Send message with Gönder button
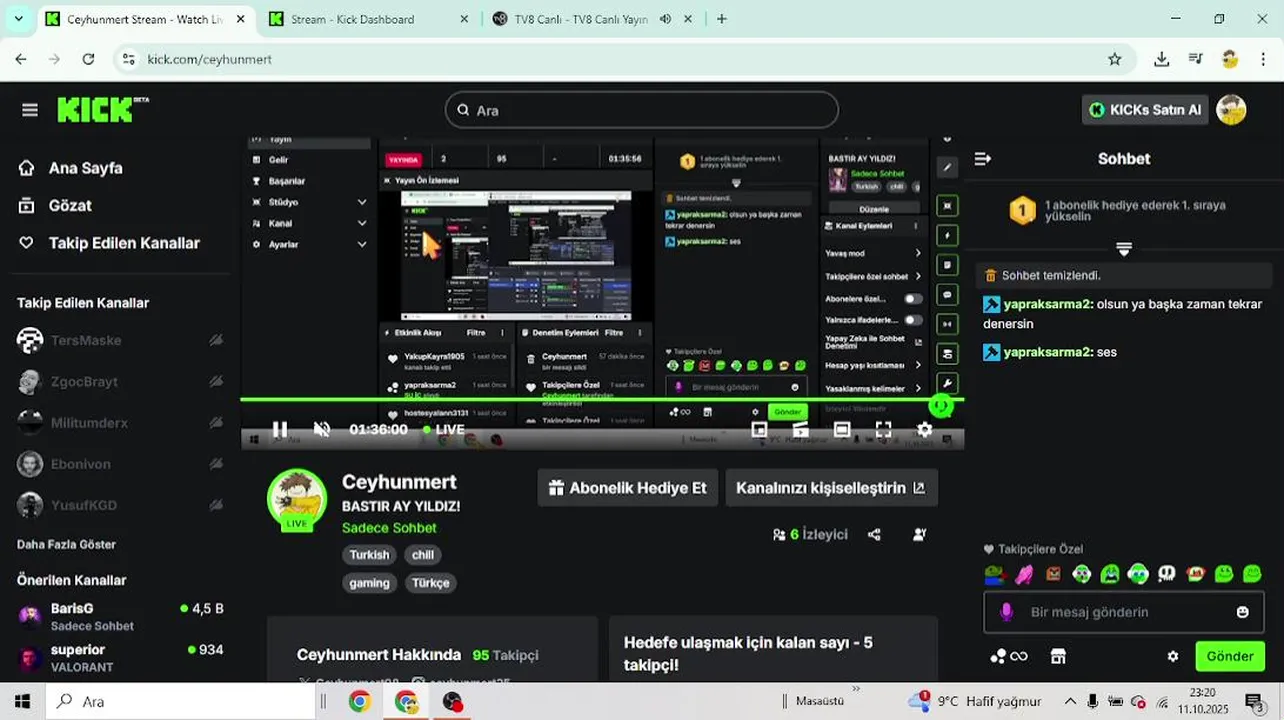 point(1230,656)
